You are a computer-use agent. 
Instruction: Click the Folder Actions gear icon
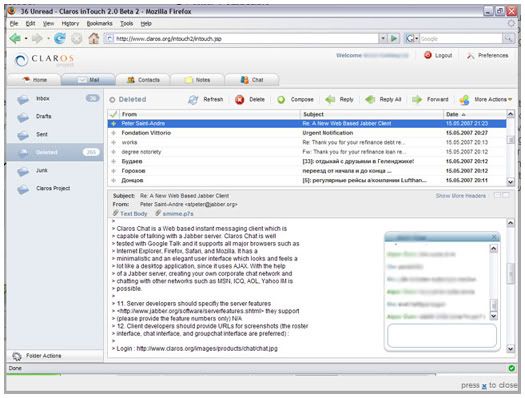click(16, 356)
